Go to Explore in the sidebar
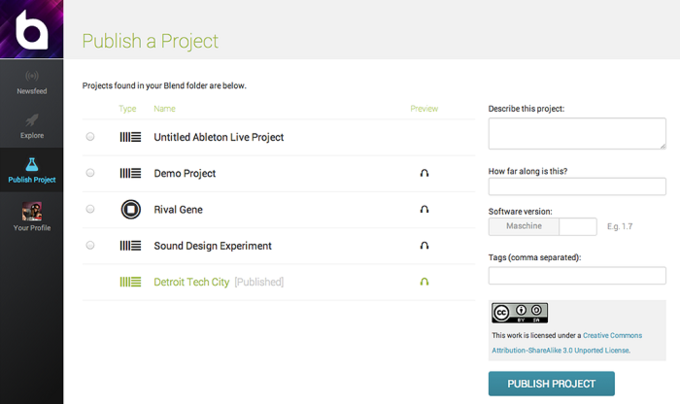The width and height of the screenshot is (680, 404). (x=32, y=135)
